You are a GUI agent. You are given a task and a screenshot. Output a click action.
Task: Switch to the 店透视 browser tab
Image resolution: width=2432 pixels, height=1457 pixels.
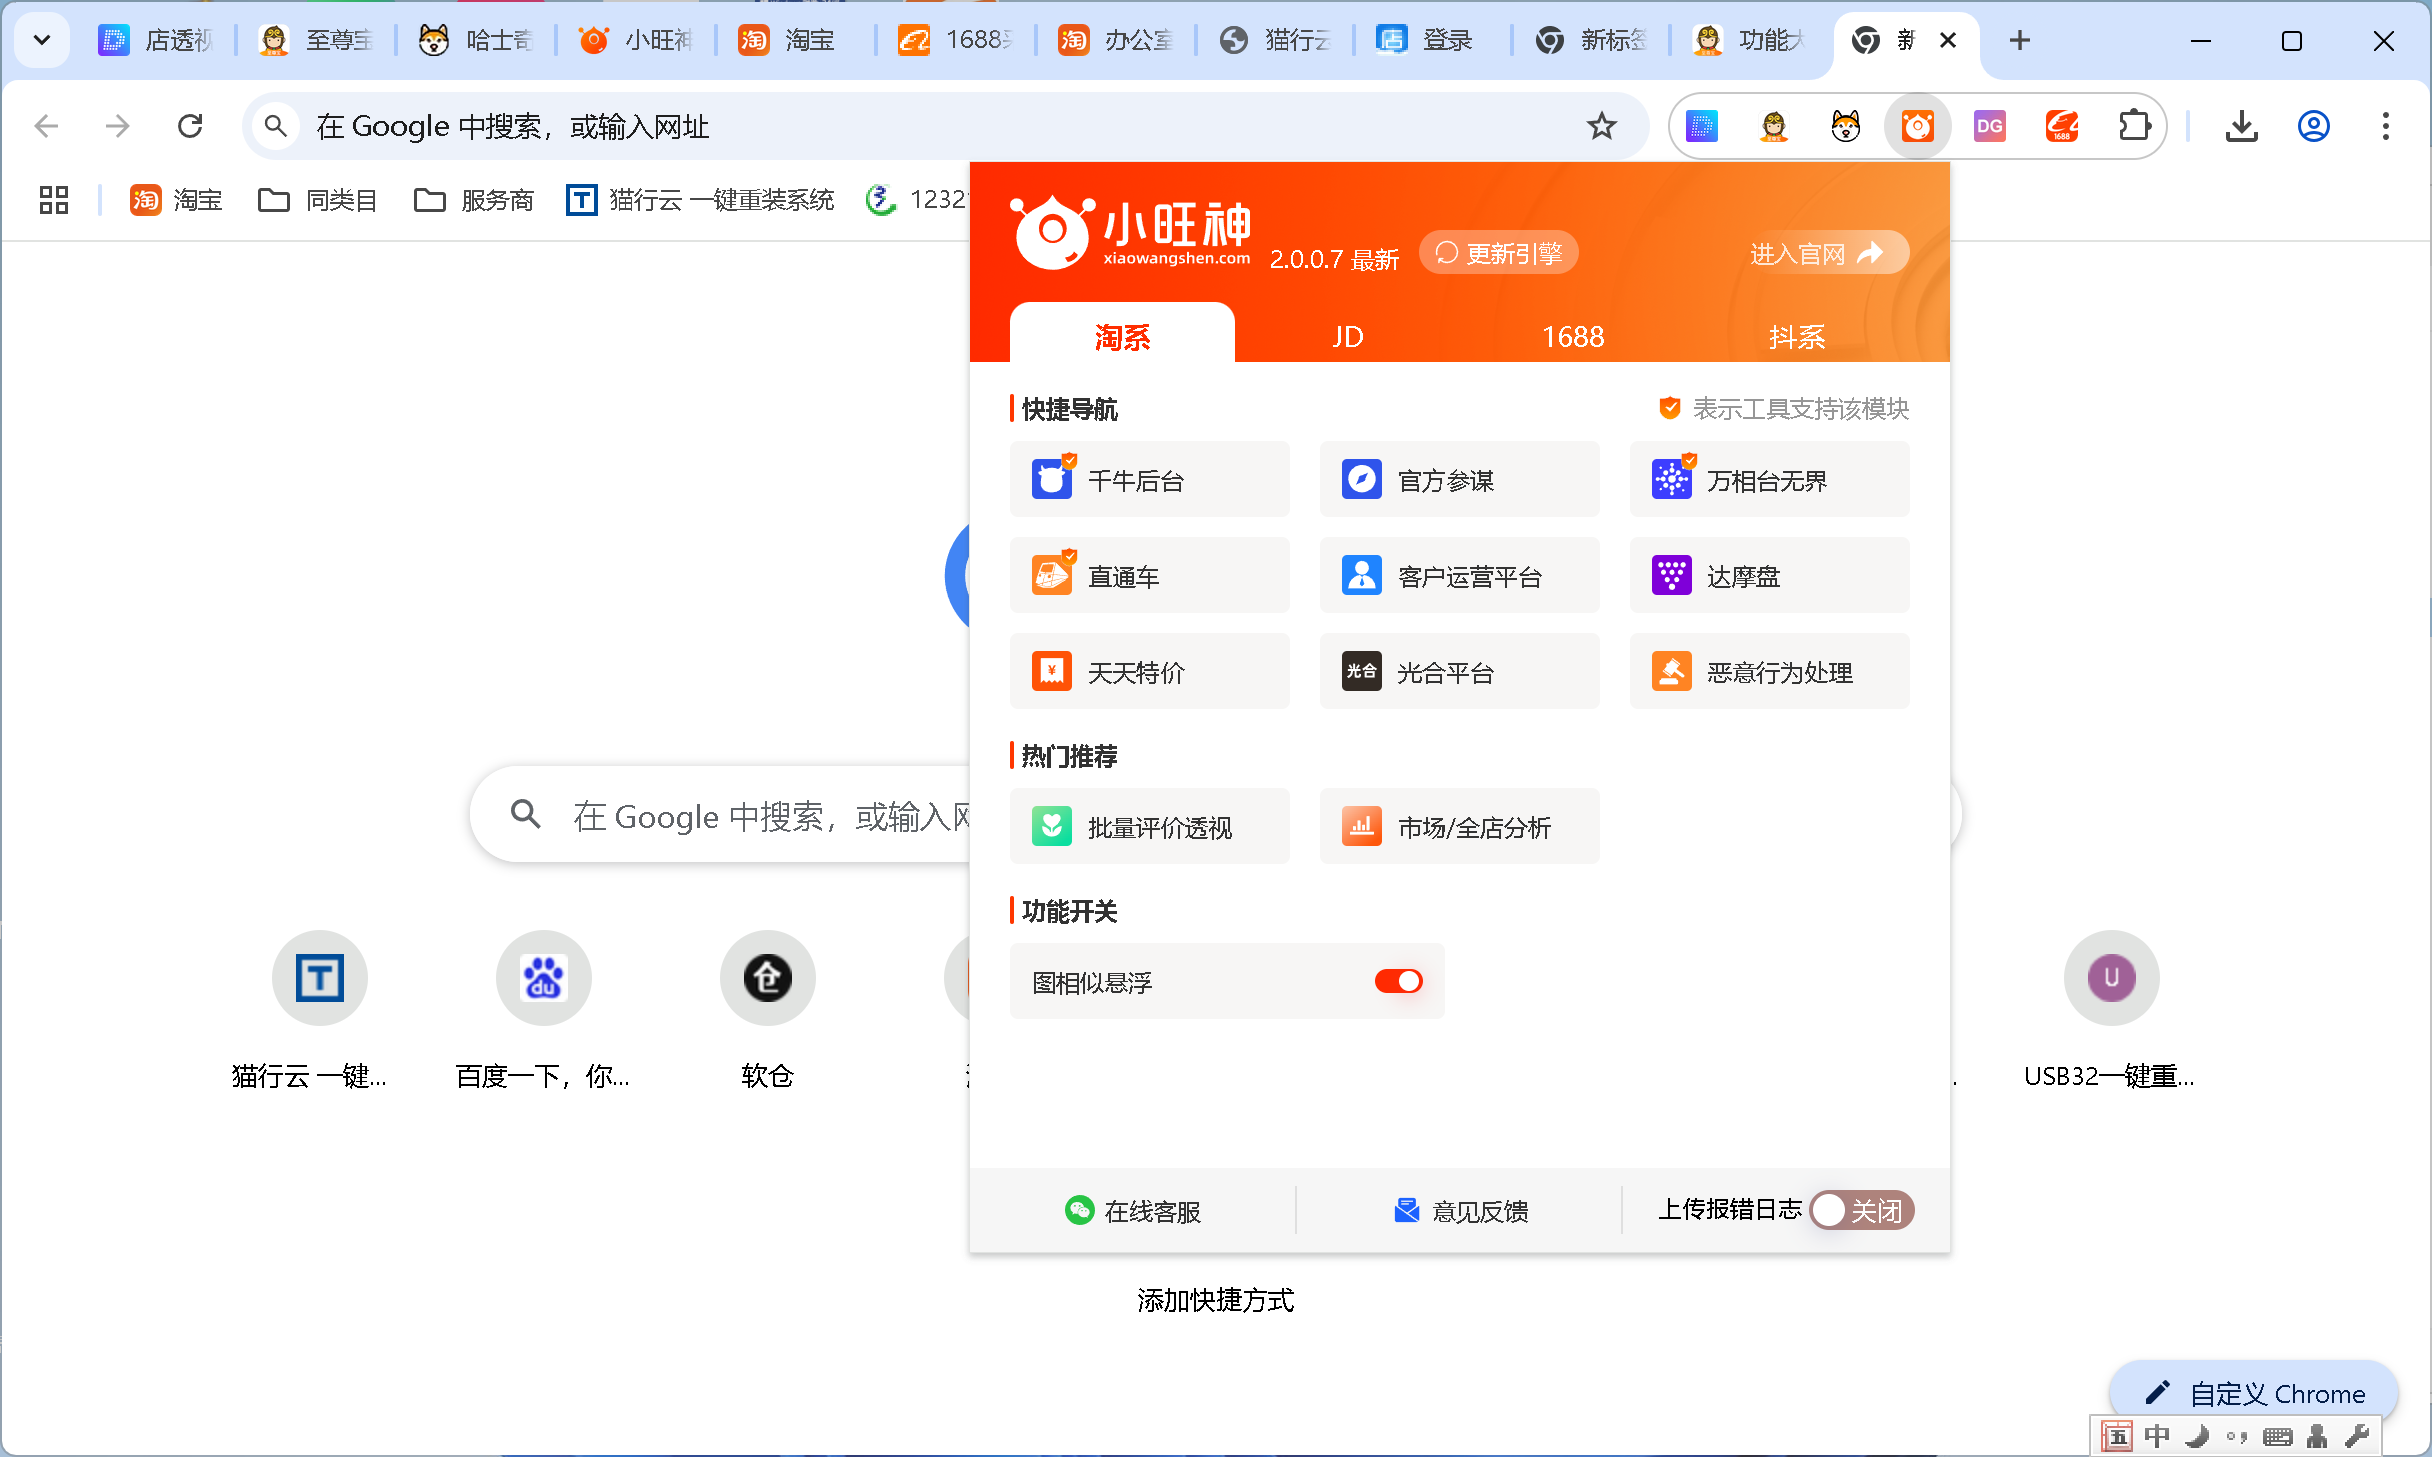point(156,40)
